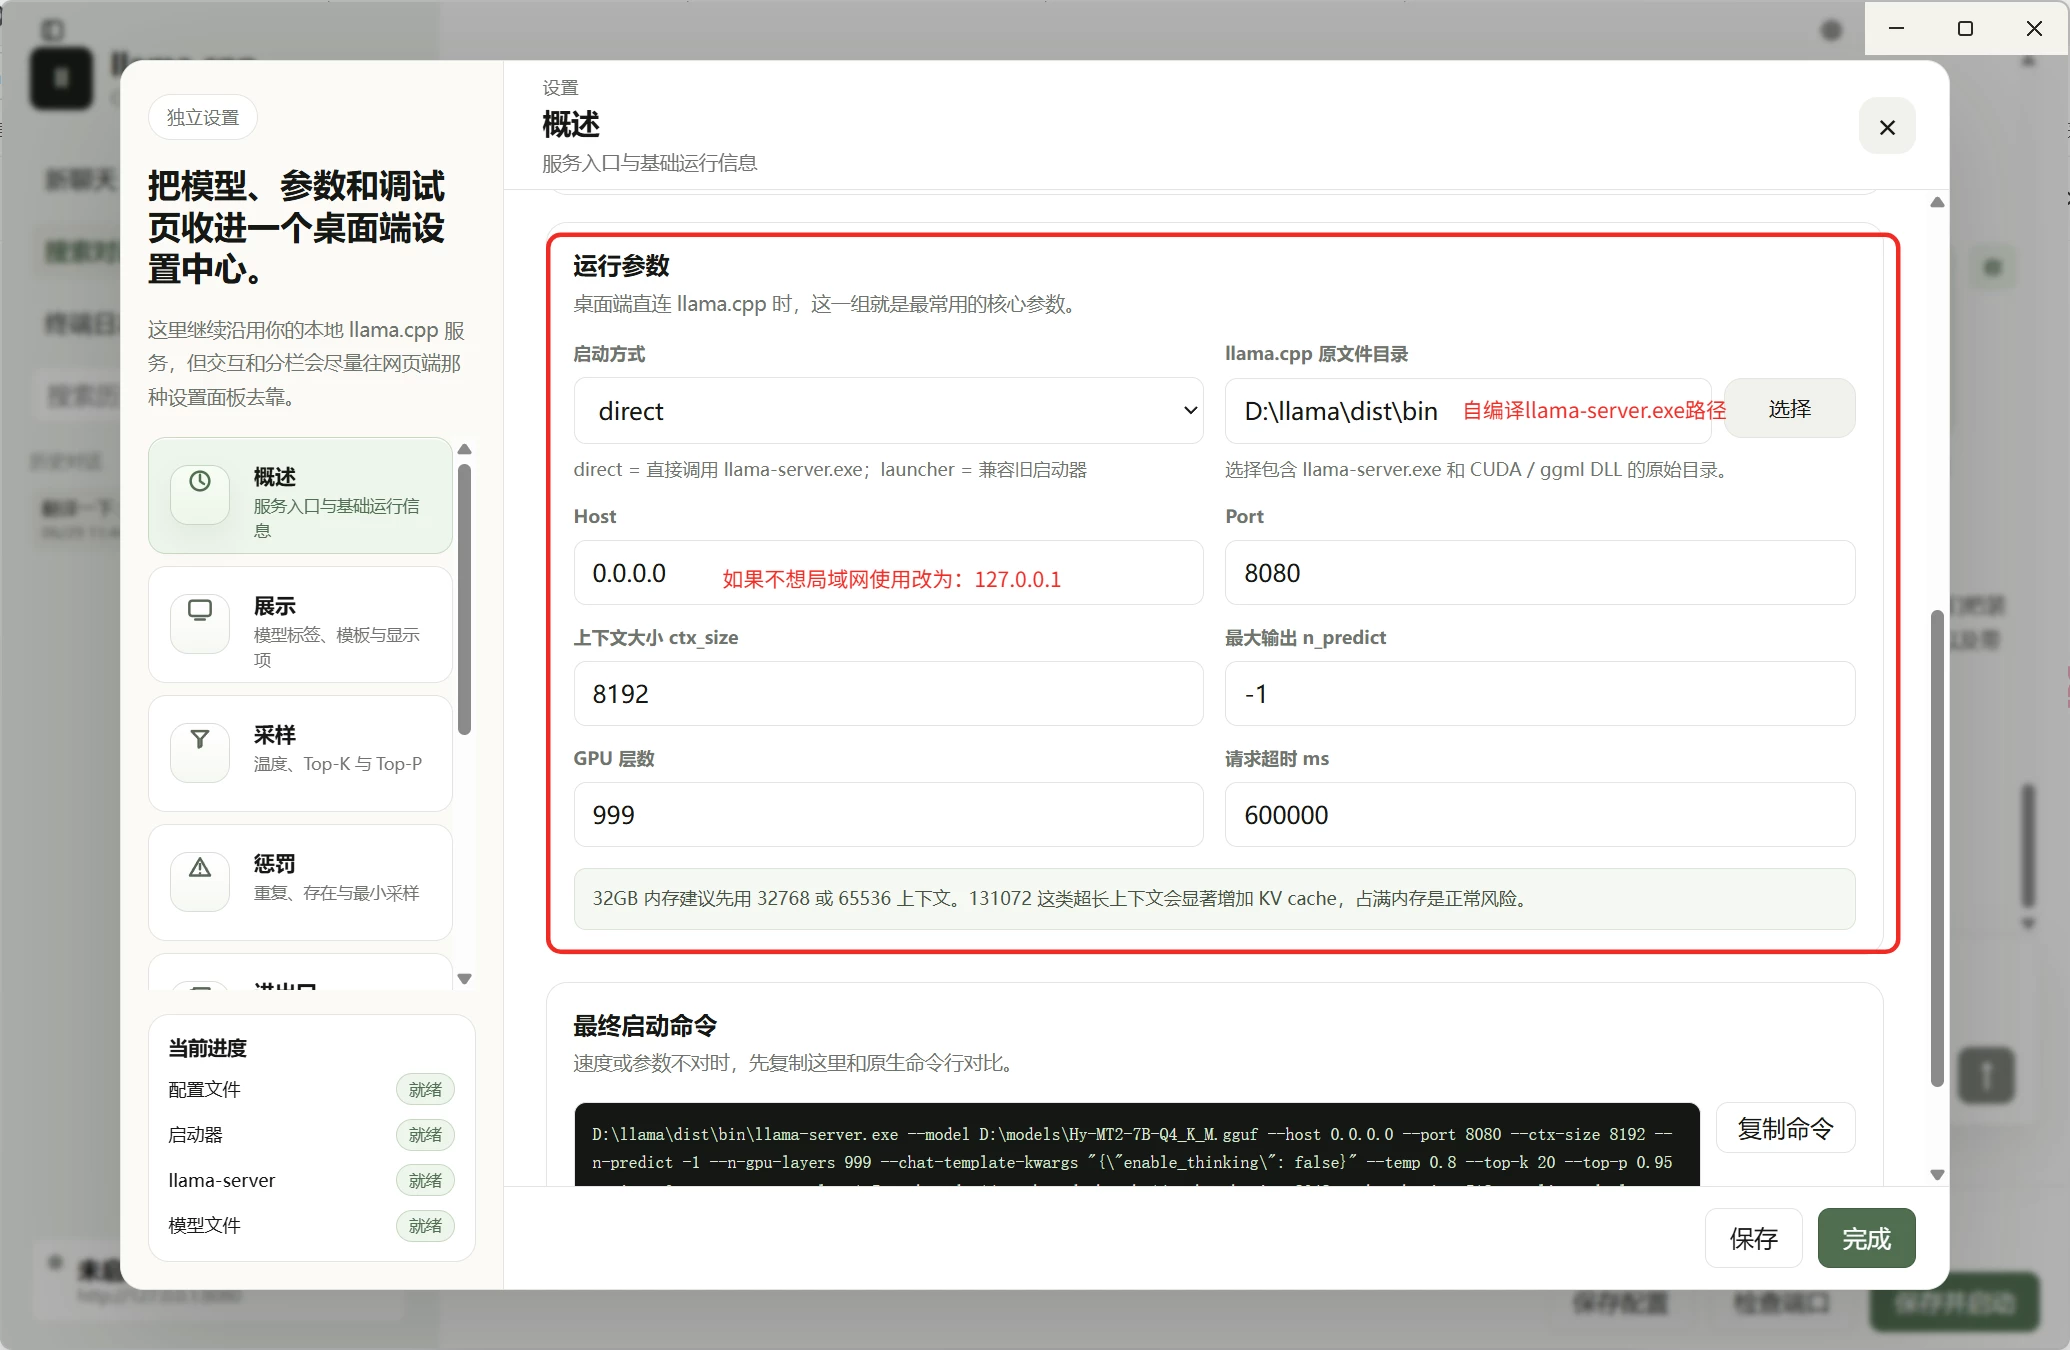Click the funnel icon in 采样 card

[200, 739]
